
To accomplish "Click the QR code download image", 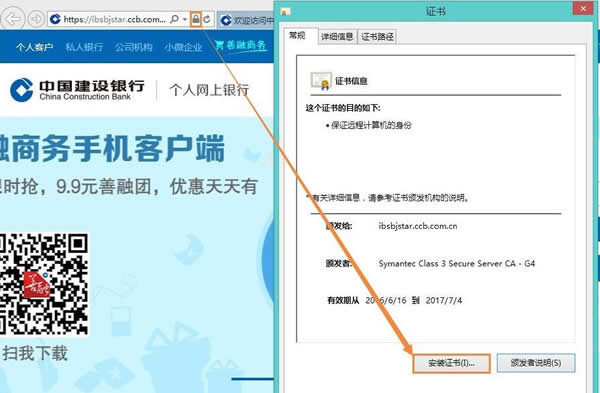I will 44,284.
